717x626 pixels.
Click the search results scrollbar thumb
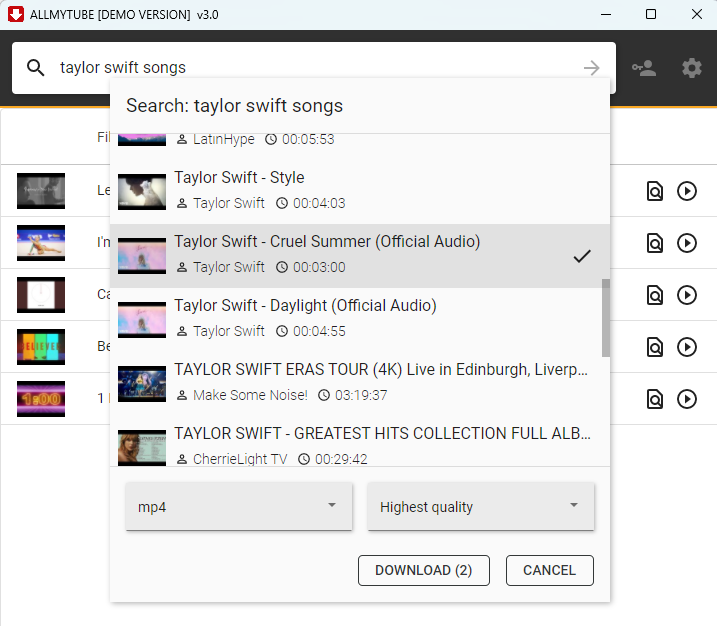[606, 318]
